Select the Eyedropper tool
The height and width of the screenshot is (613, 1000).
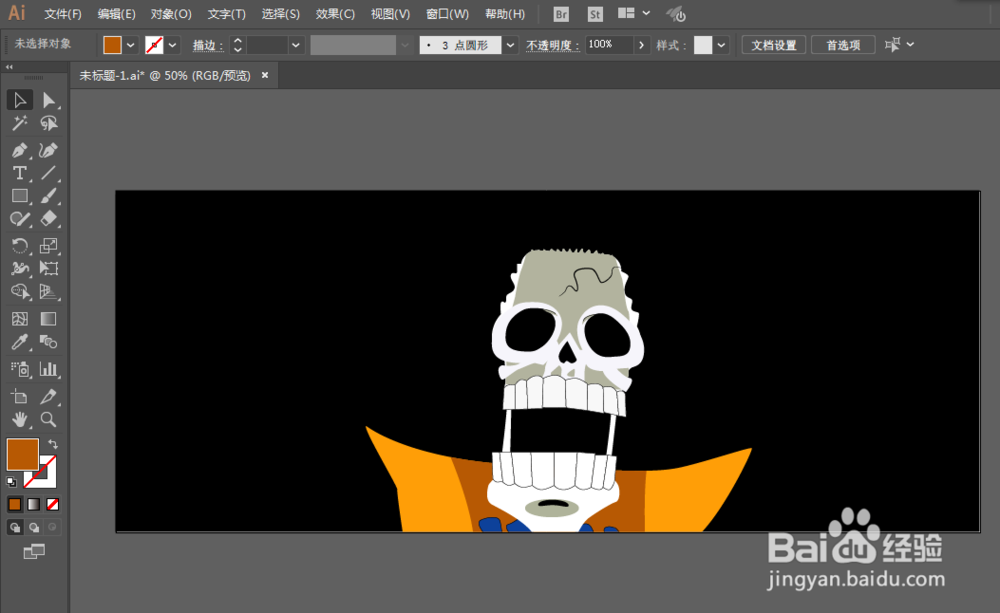tap(20, 342)
